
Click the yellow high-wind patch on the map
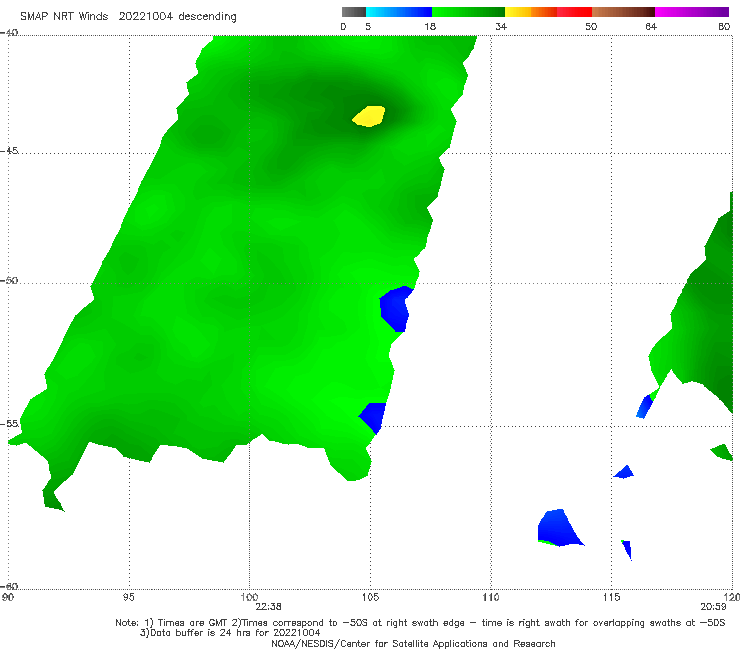click(x=369, y=116)
